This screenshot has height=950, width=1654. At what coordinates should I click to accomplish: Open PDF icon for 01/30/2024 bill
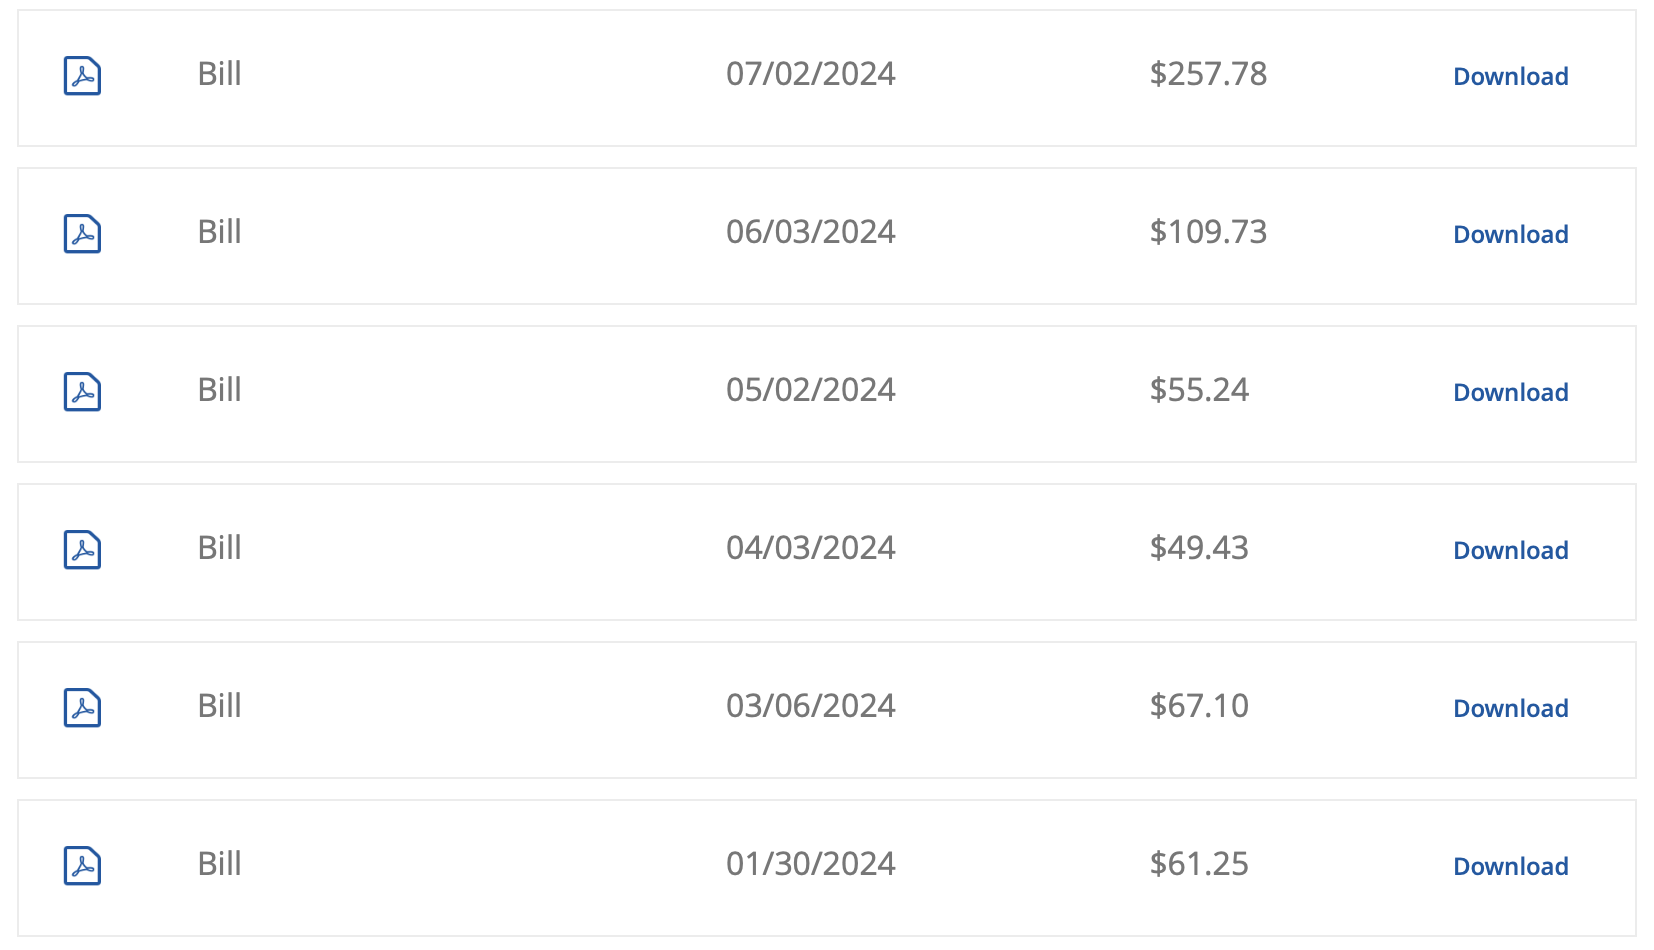pyautogui.click(x=82, y=866)
